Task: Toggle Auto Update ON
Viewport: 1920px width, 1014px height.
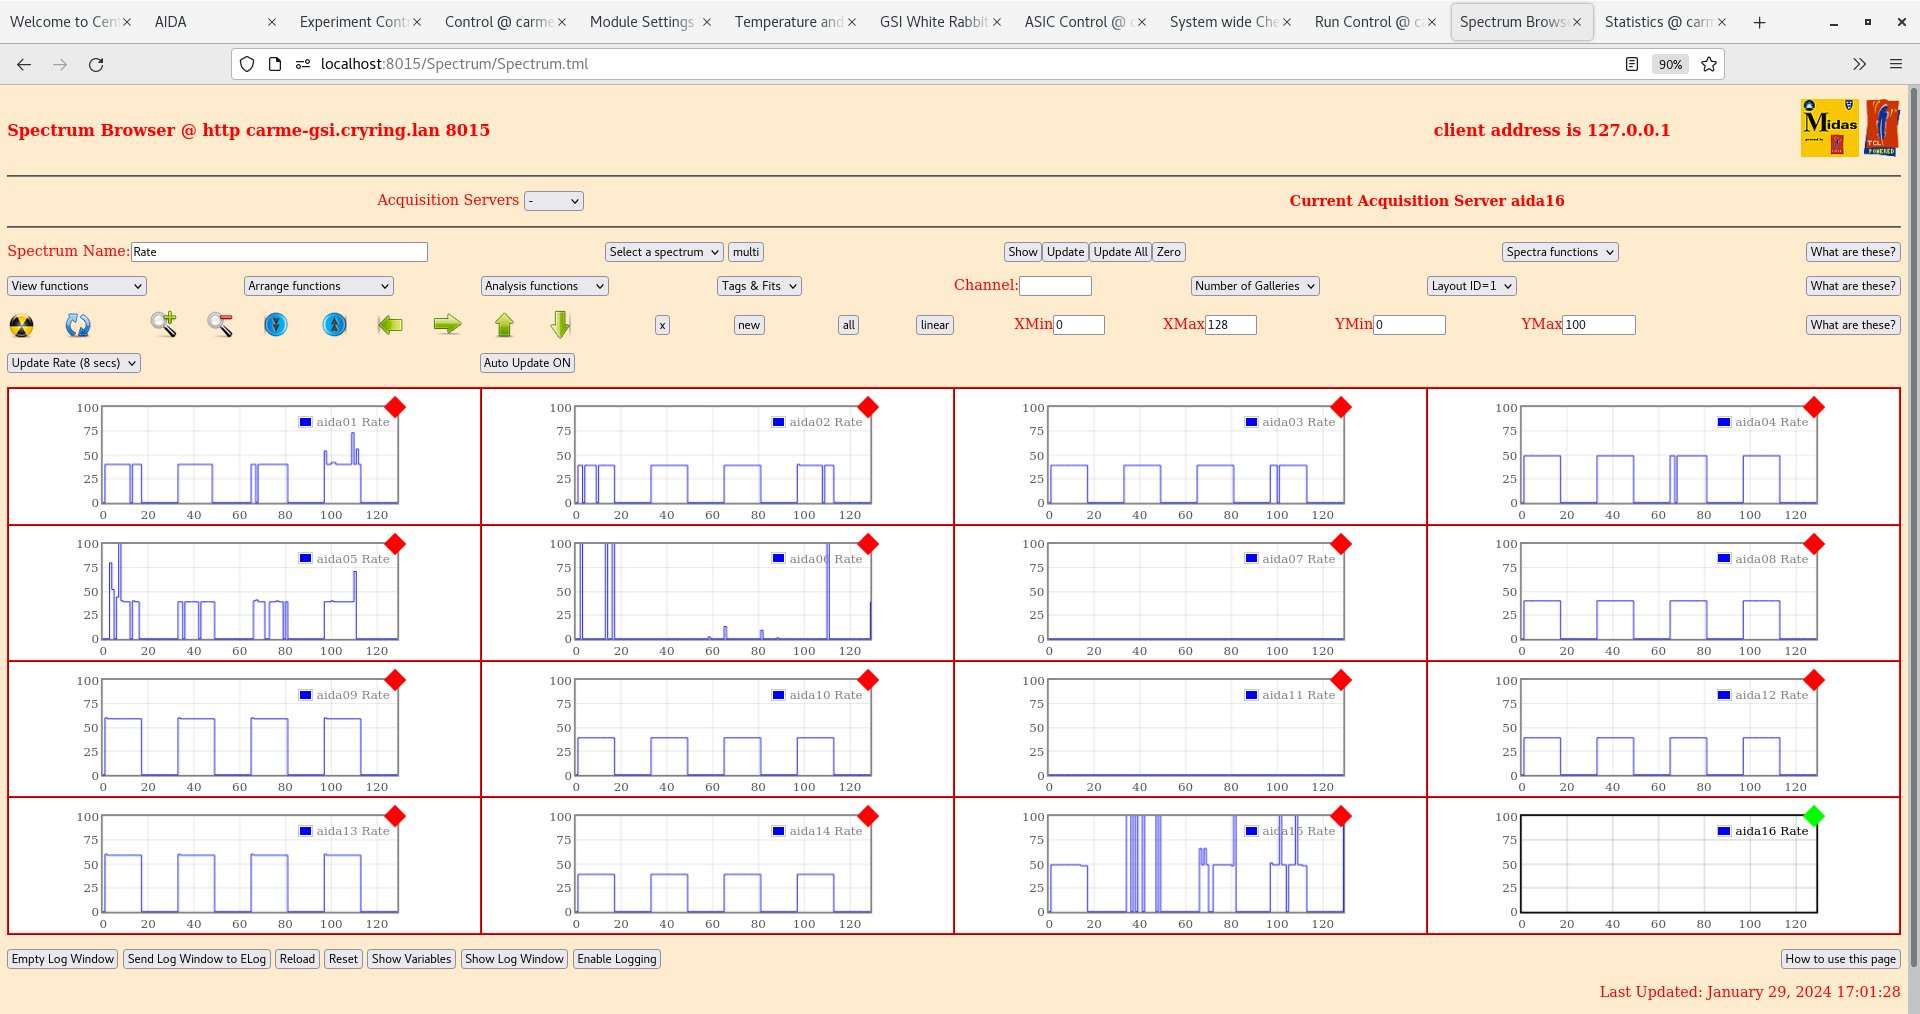Action: [527, 362]
